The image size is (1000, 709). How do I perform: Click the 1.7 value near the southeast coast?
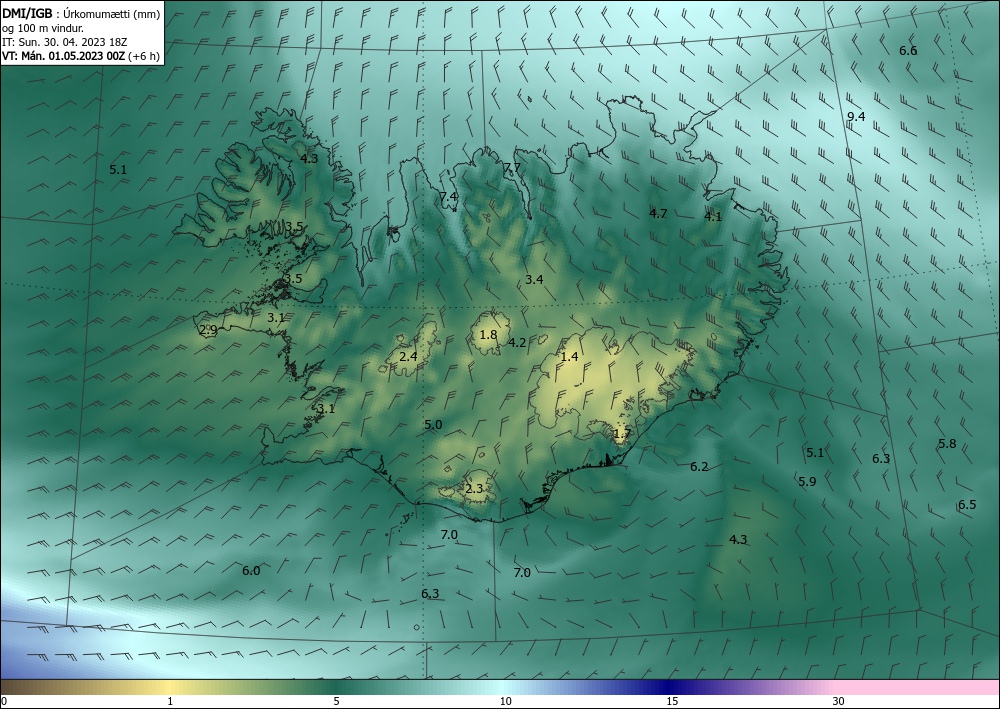622,434
